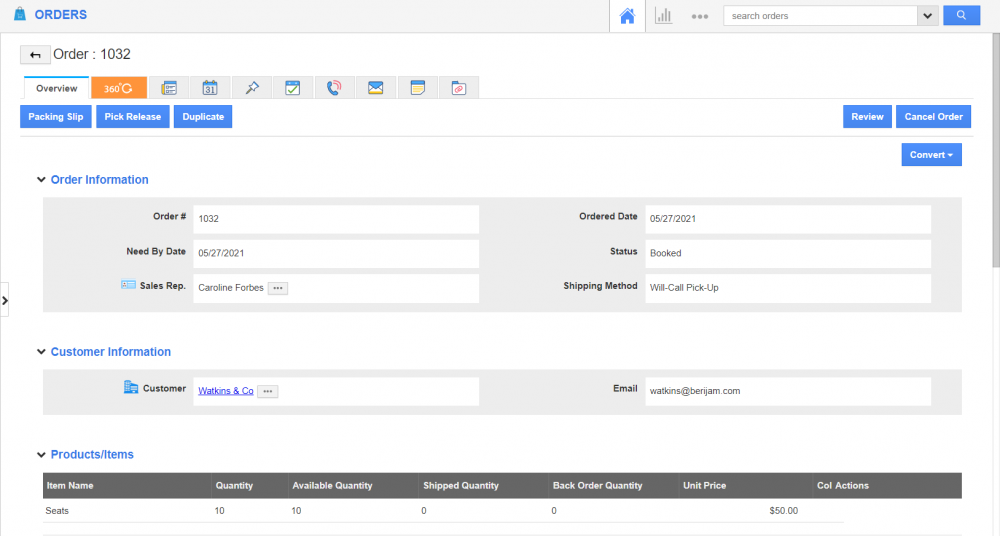Go to the Orders home icon
This screenshot has width=1000, height=536.
628,16
